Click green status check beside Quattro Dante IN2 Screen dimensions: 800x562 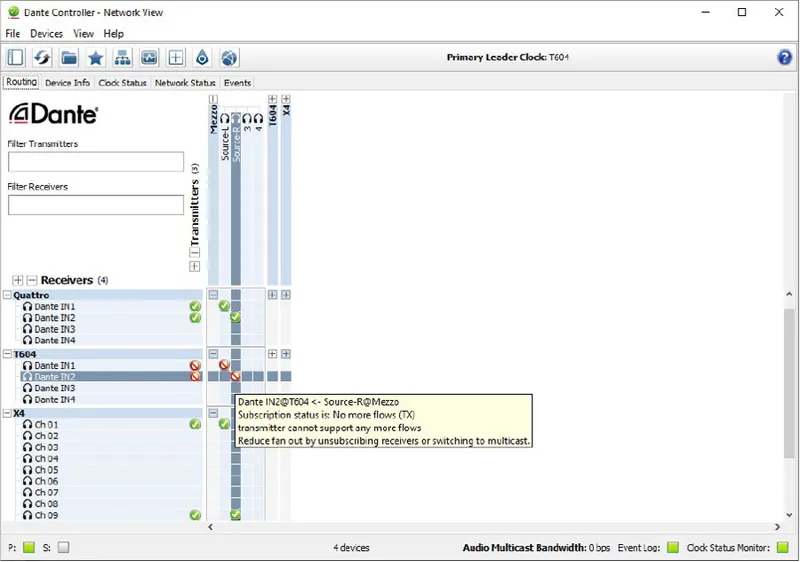[x=195, y=318]
